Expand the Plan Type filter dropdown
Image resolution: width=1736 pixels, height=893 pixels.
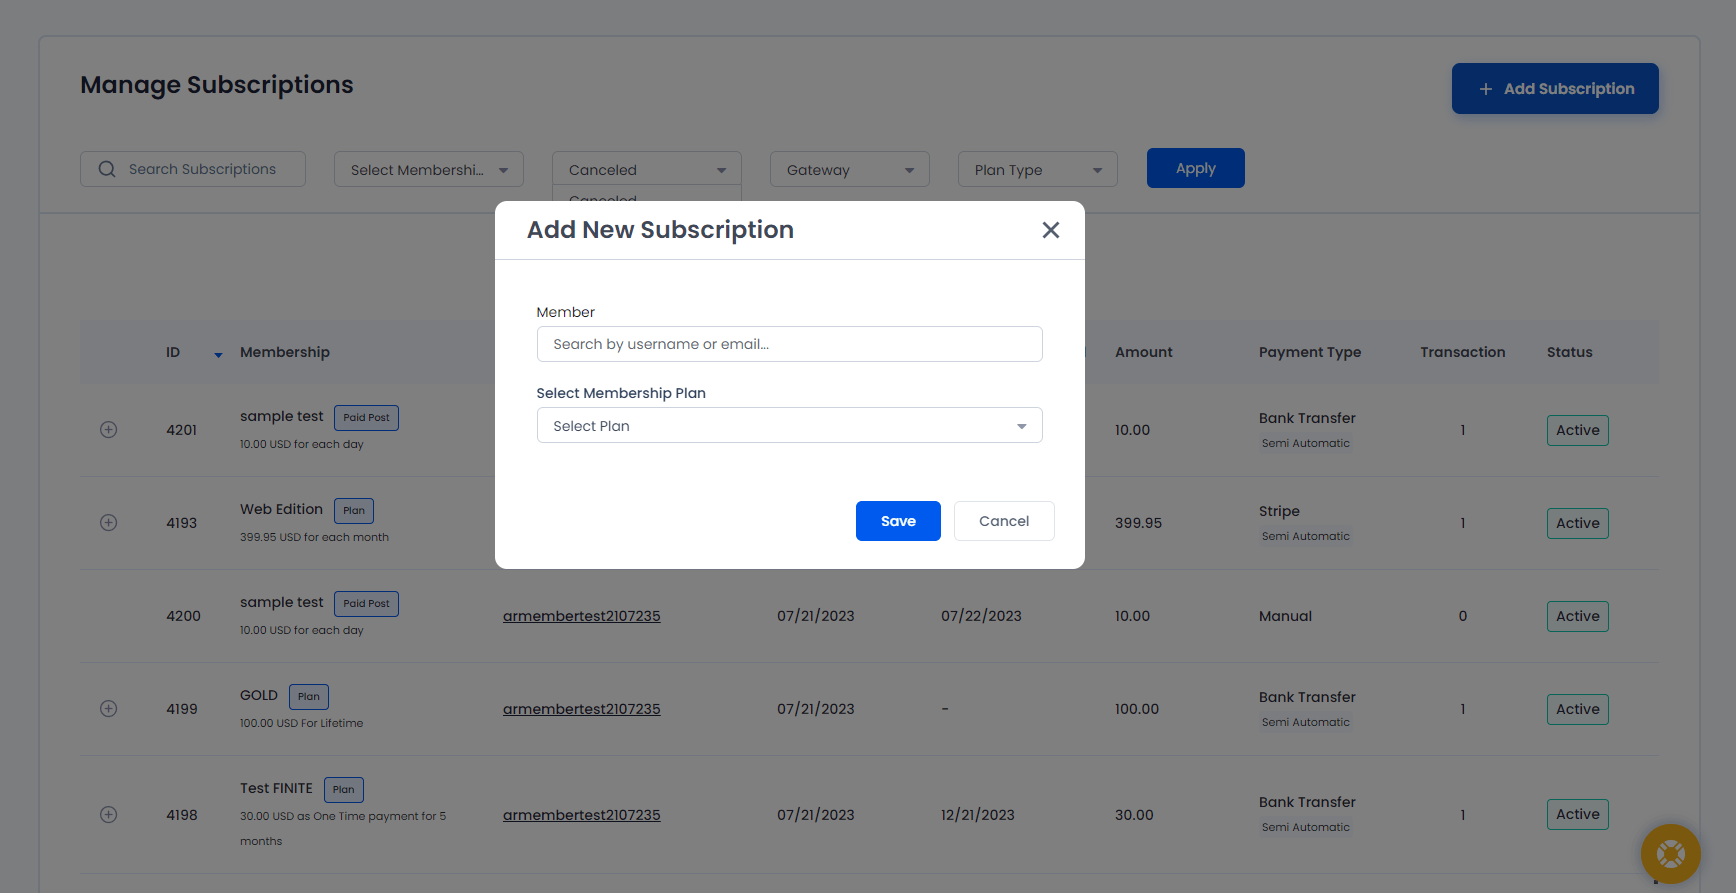1037,170
